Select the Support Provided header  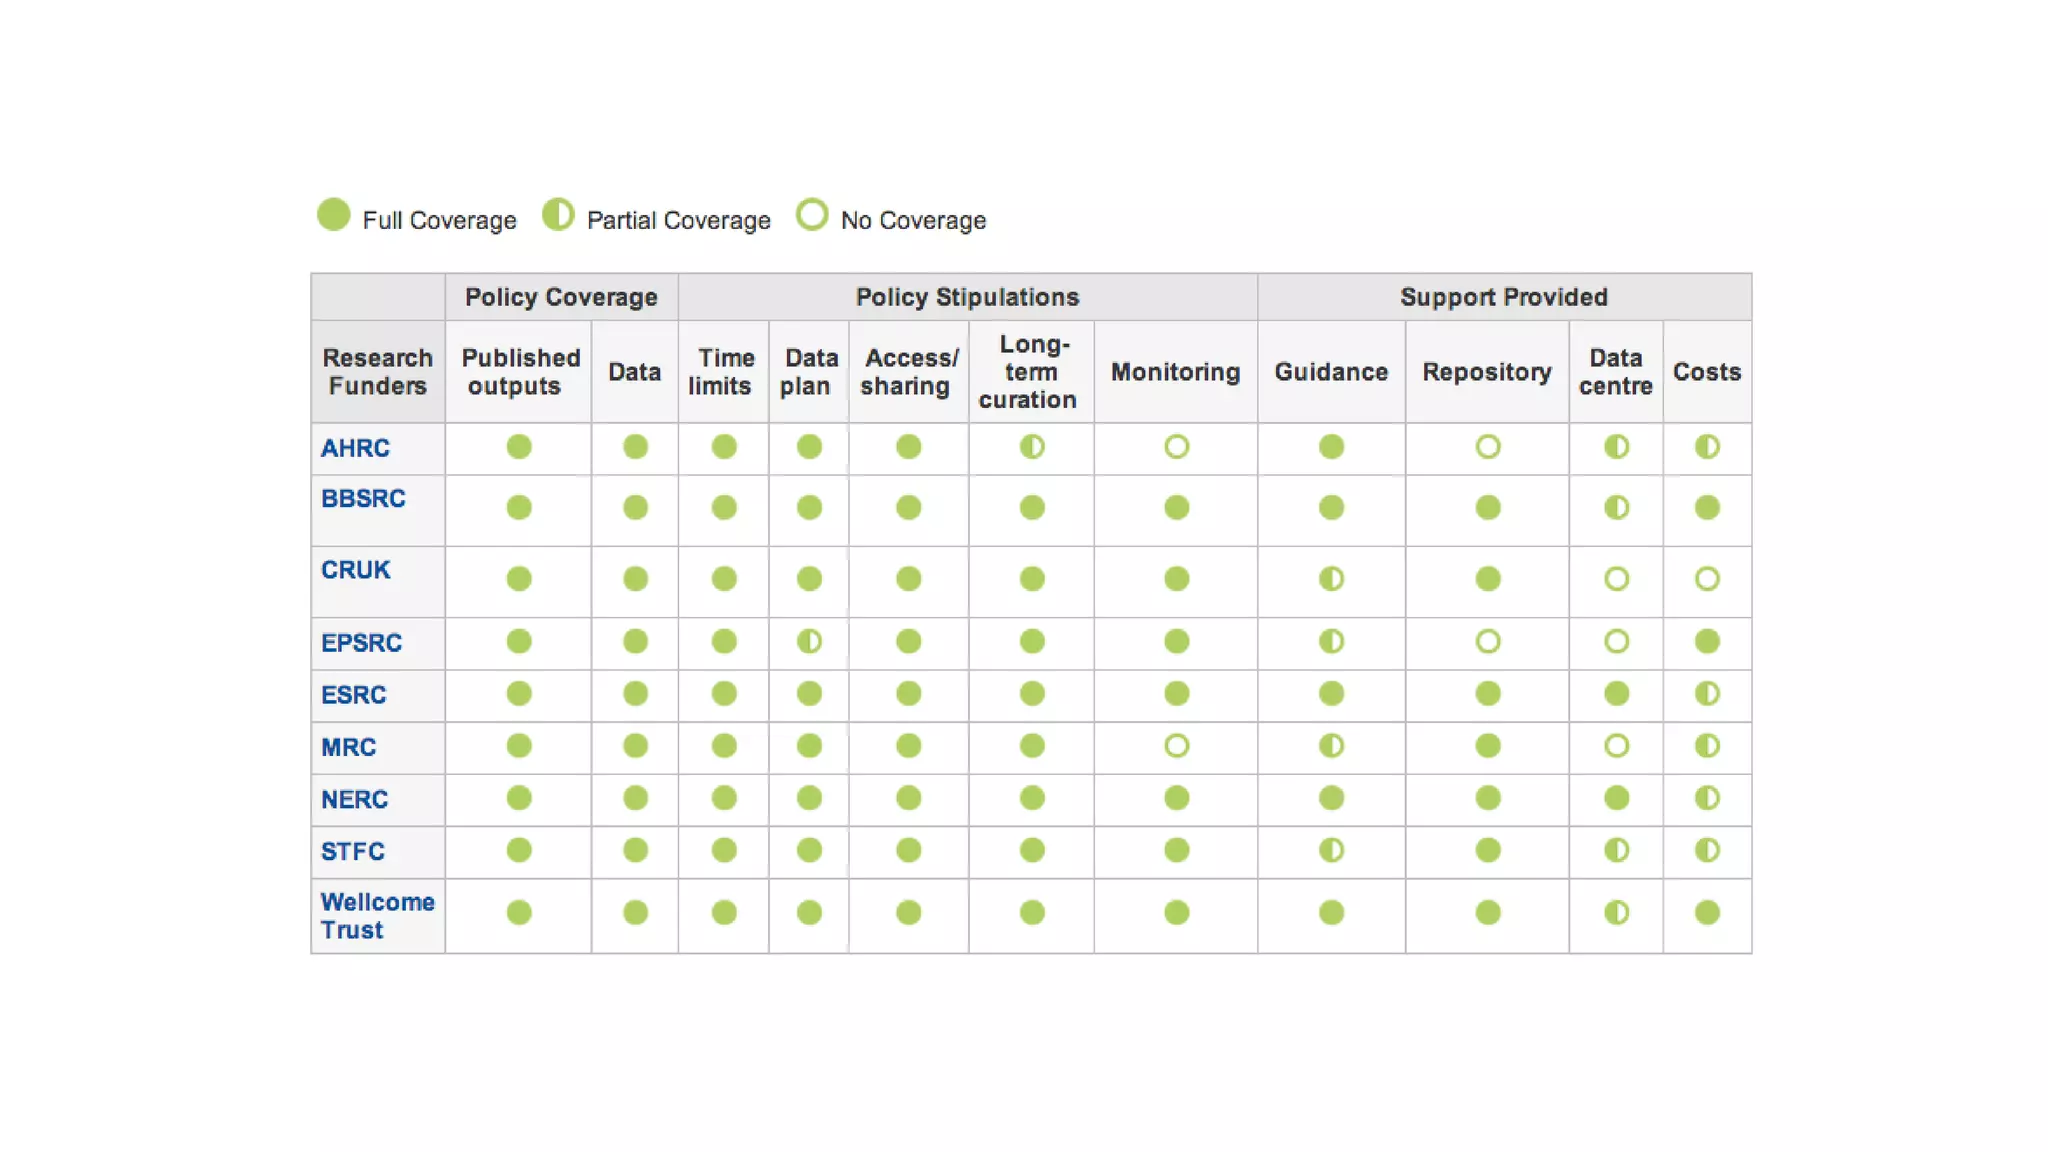pyautogui.click(x=1503, y=297)
